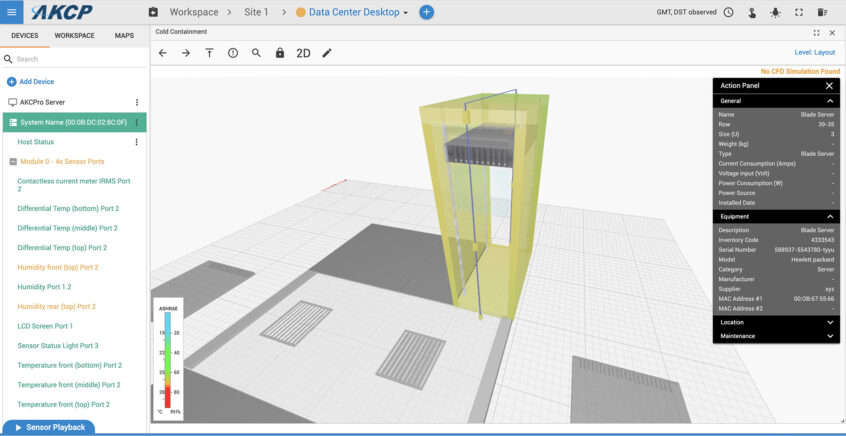Screen dimensions: 846x436
Task: Click the go-to-top level icon
Action: (x=209, y=53)
